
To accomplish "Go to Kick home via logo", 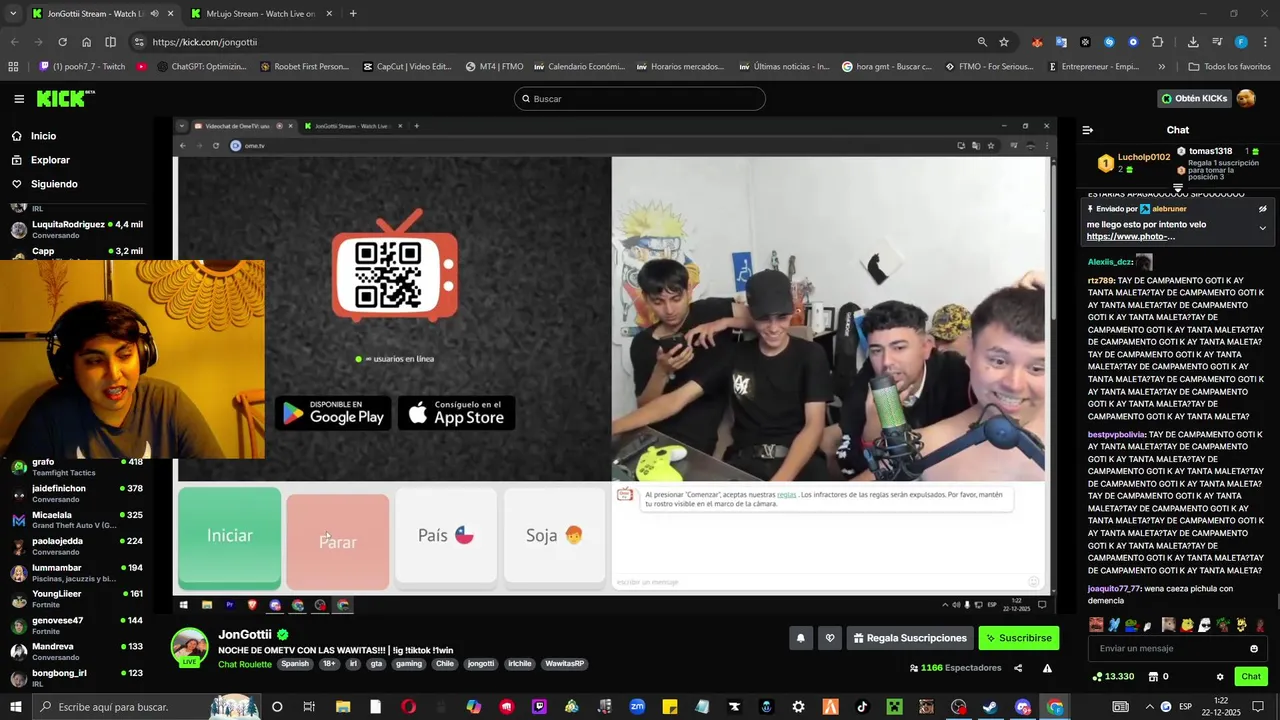I will pyautogui.click(x=65, y=98).
